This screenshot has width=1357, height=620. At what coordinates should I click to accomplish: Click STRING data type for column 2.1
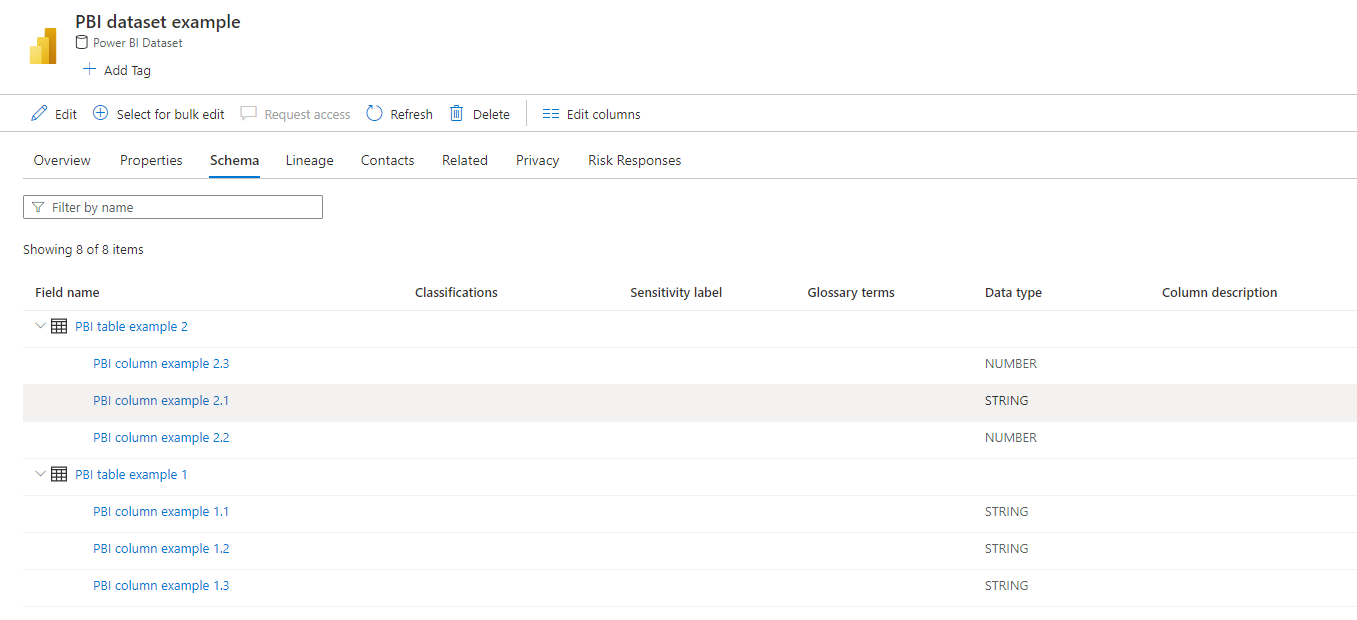point(1007,401)
